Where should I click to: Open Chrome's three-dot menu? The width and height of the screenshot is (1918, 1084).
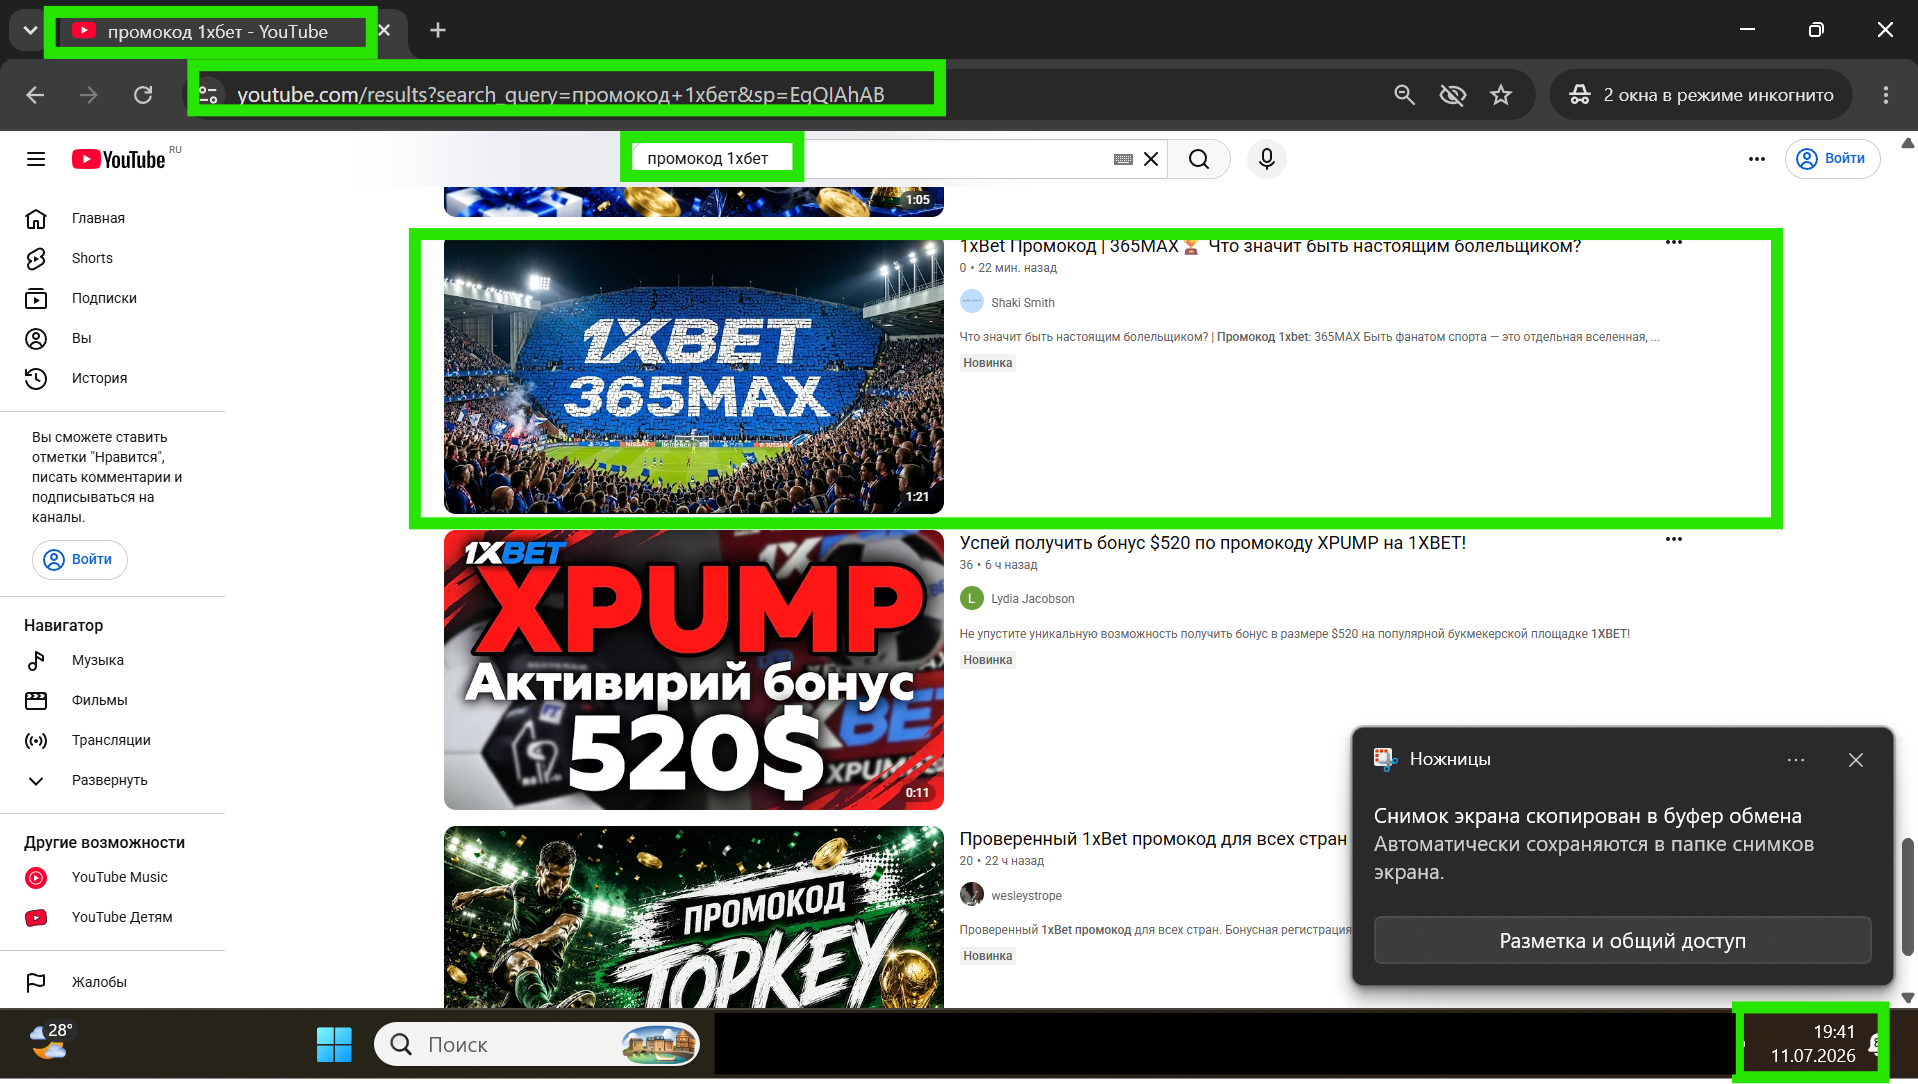pos(1886,95)
